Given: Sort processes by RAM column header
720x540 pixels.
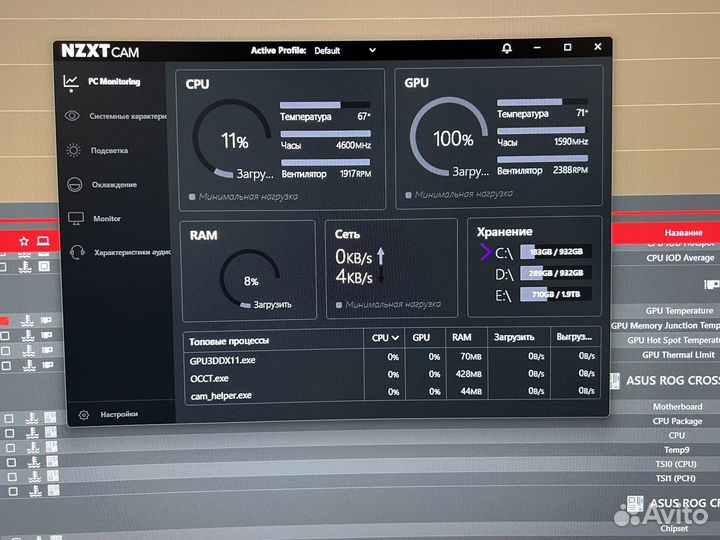Looking at the screenshot, I should 461,338.
